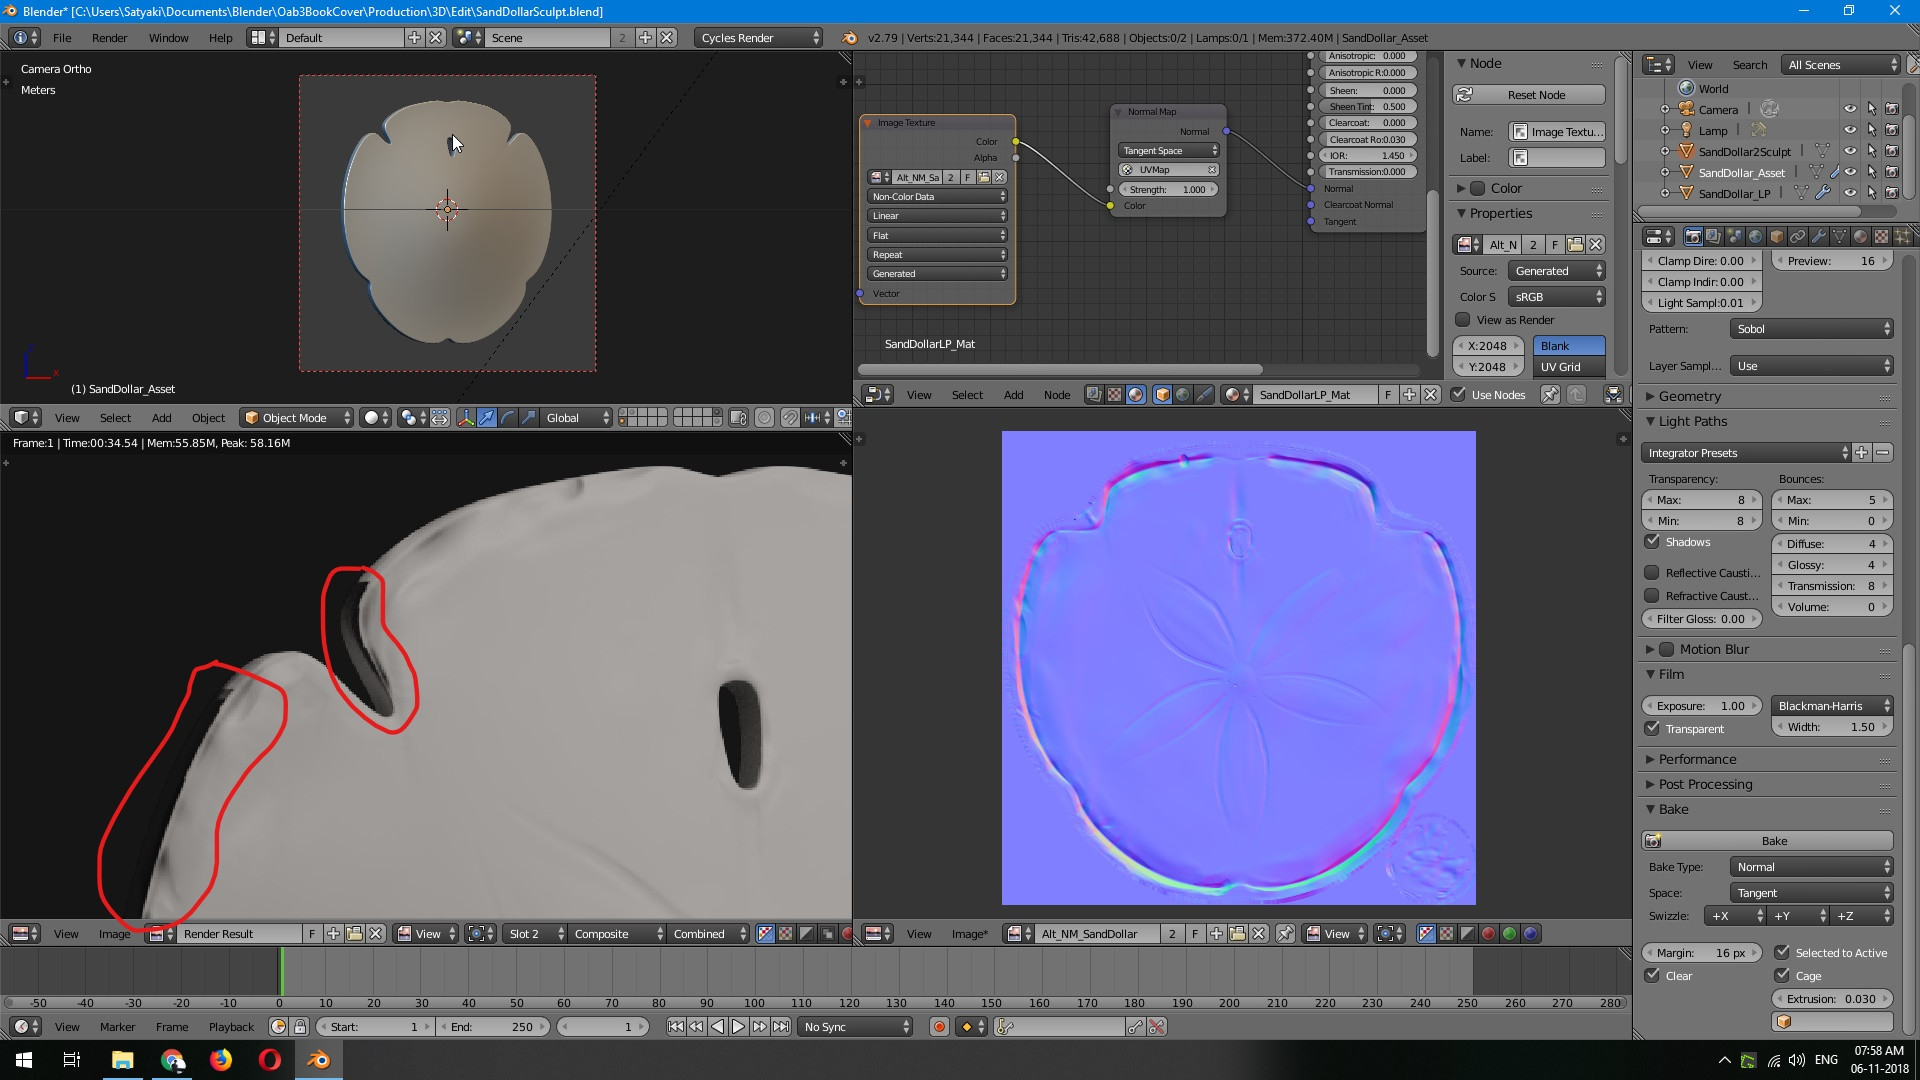Viewport: 1920px width, 1080px height.
Task: Open the Material properties sphere icon
Action: (x=1860, y=237)
